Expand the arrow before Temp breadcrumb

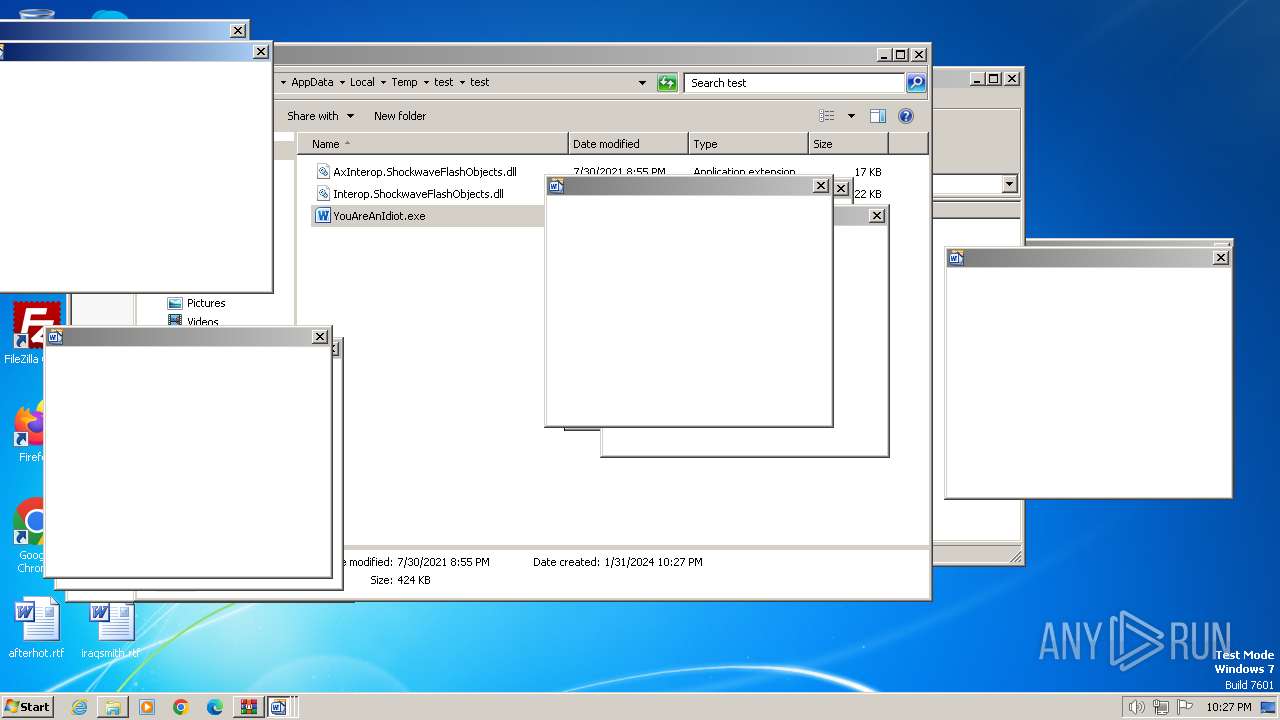(x=383, y=83)
